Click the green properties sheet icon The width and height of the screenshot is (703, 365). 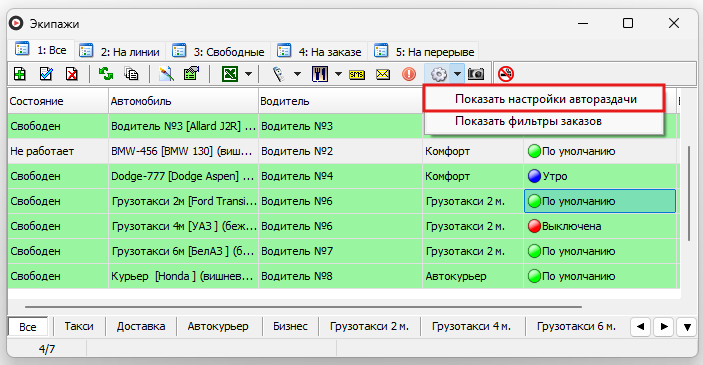pyautogui.click(x=191, y=74)
